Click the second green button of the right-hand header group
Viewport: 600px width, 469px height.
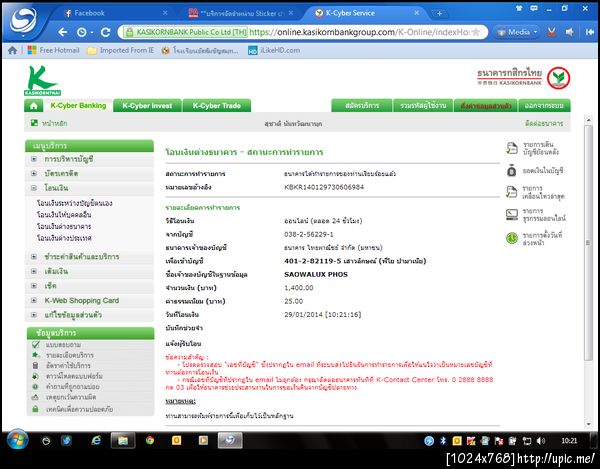tap(423, 106)
